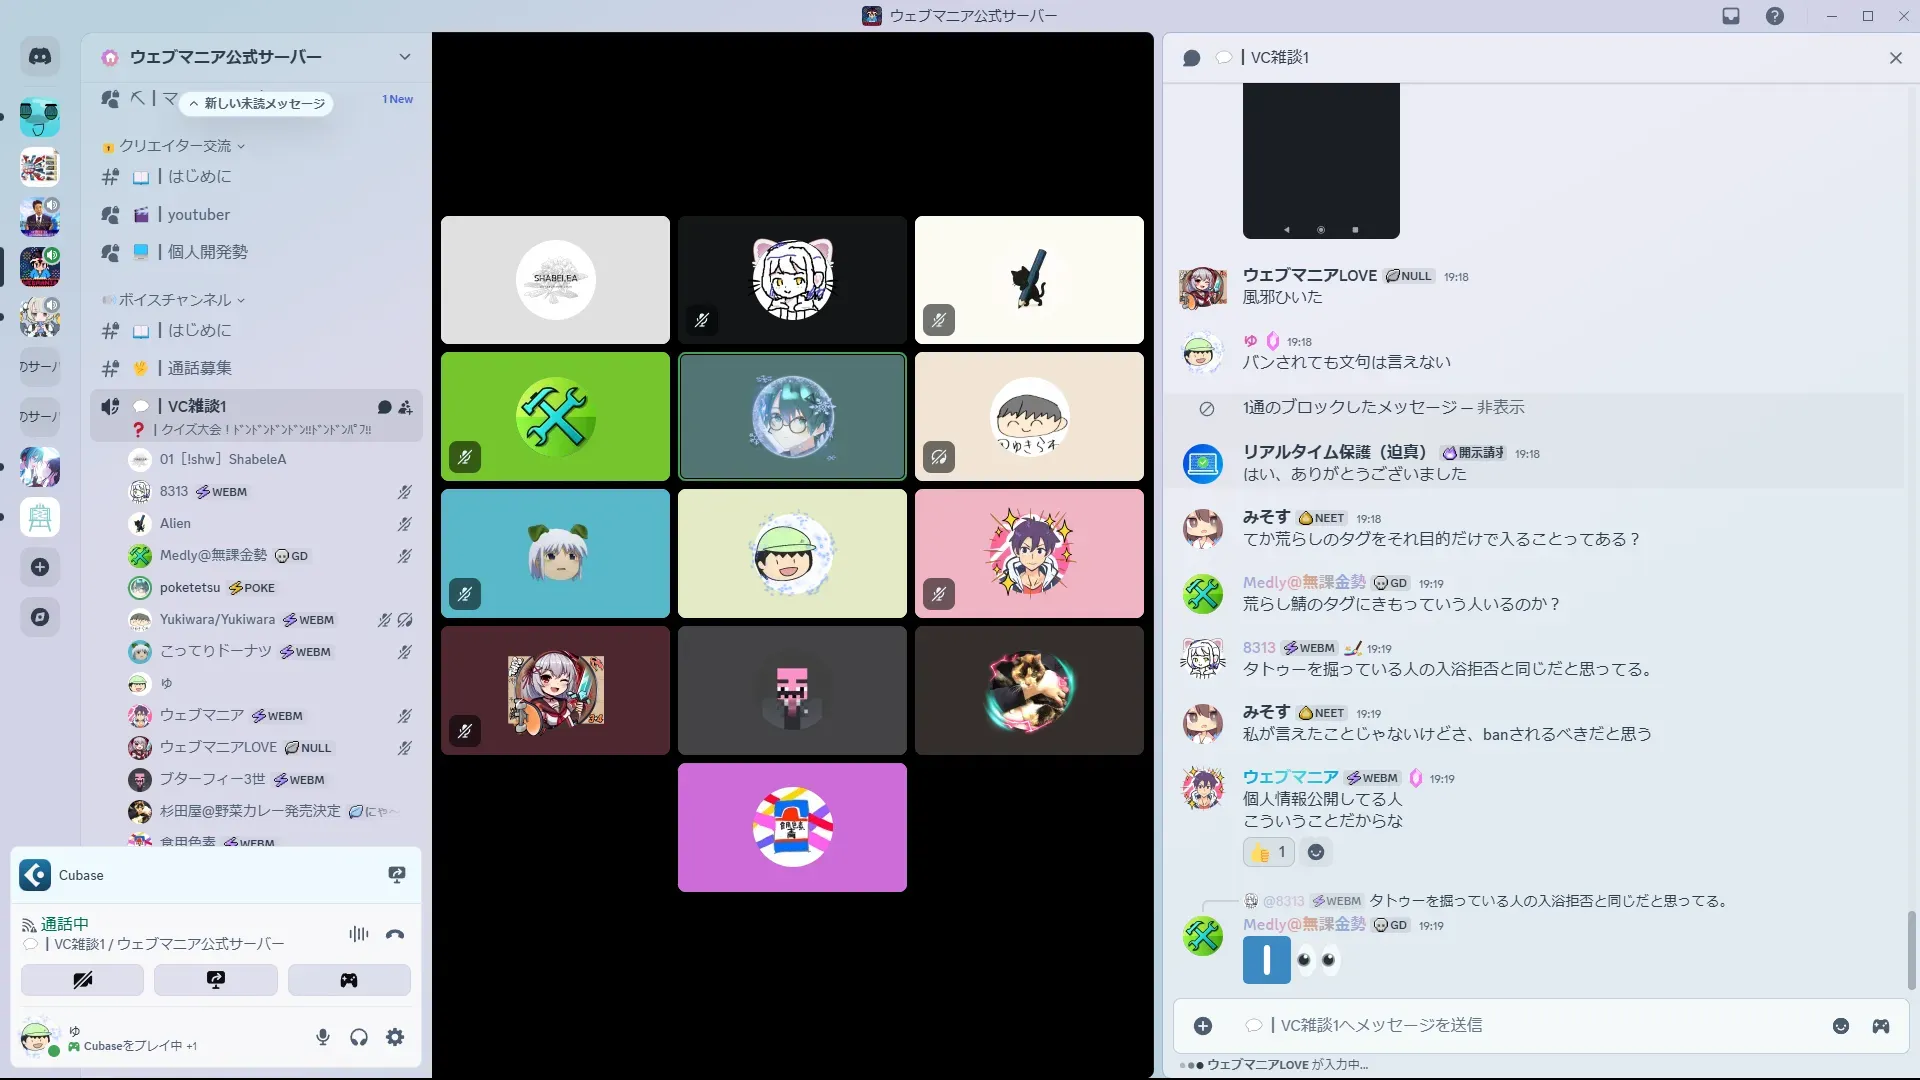Open the inbox icon in title bar
The image size is (1920, 1080).
coord(1731,16)
